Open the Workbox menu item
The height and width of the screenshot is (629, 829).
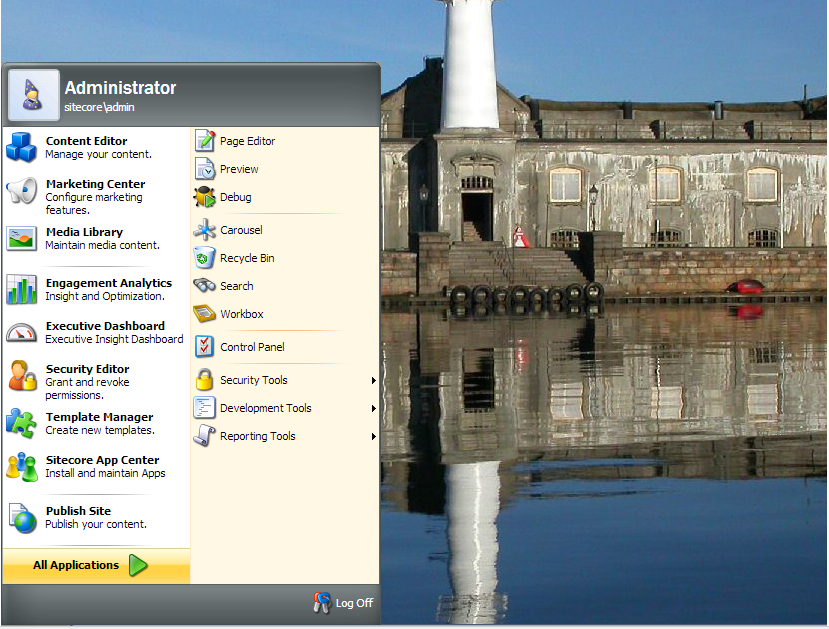coord(242,314)
